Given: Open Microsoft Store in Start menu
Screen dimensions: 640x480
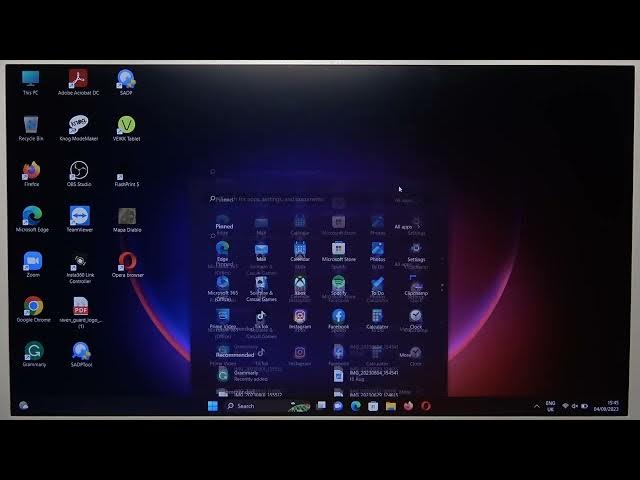Looking at the screenshot, I should [x=338, y=251].
